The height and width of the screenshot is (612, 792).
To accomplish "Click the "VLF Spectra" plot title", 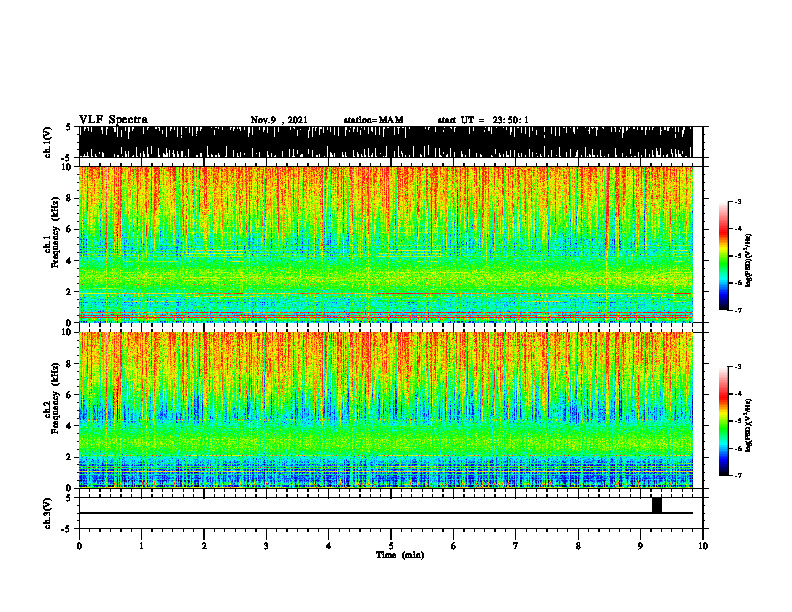I will (x=113, y=120).
